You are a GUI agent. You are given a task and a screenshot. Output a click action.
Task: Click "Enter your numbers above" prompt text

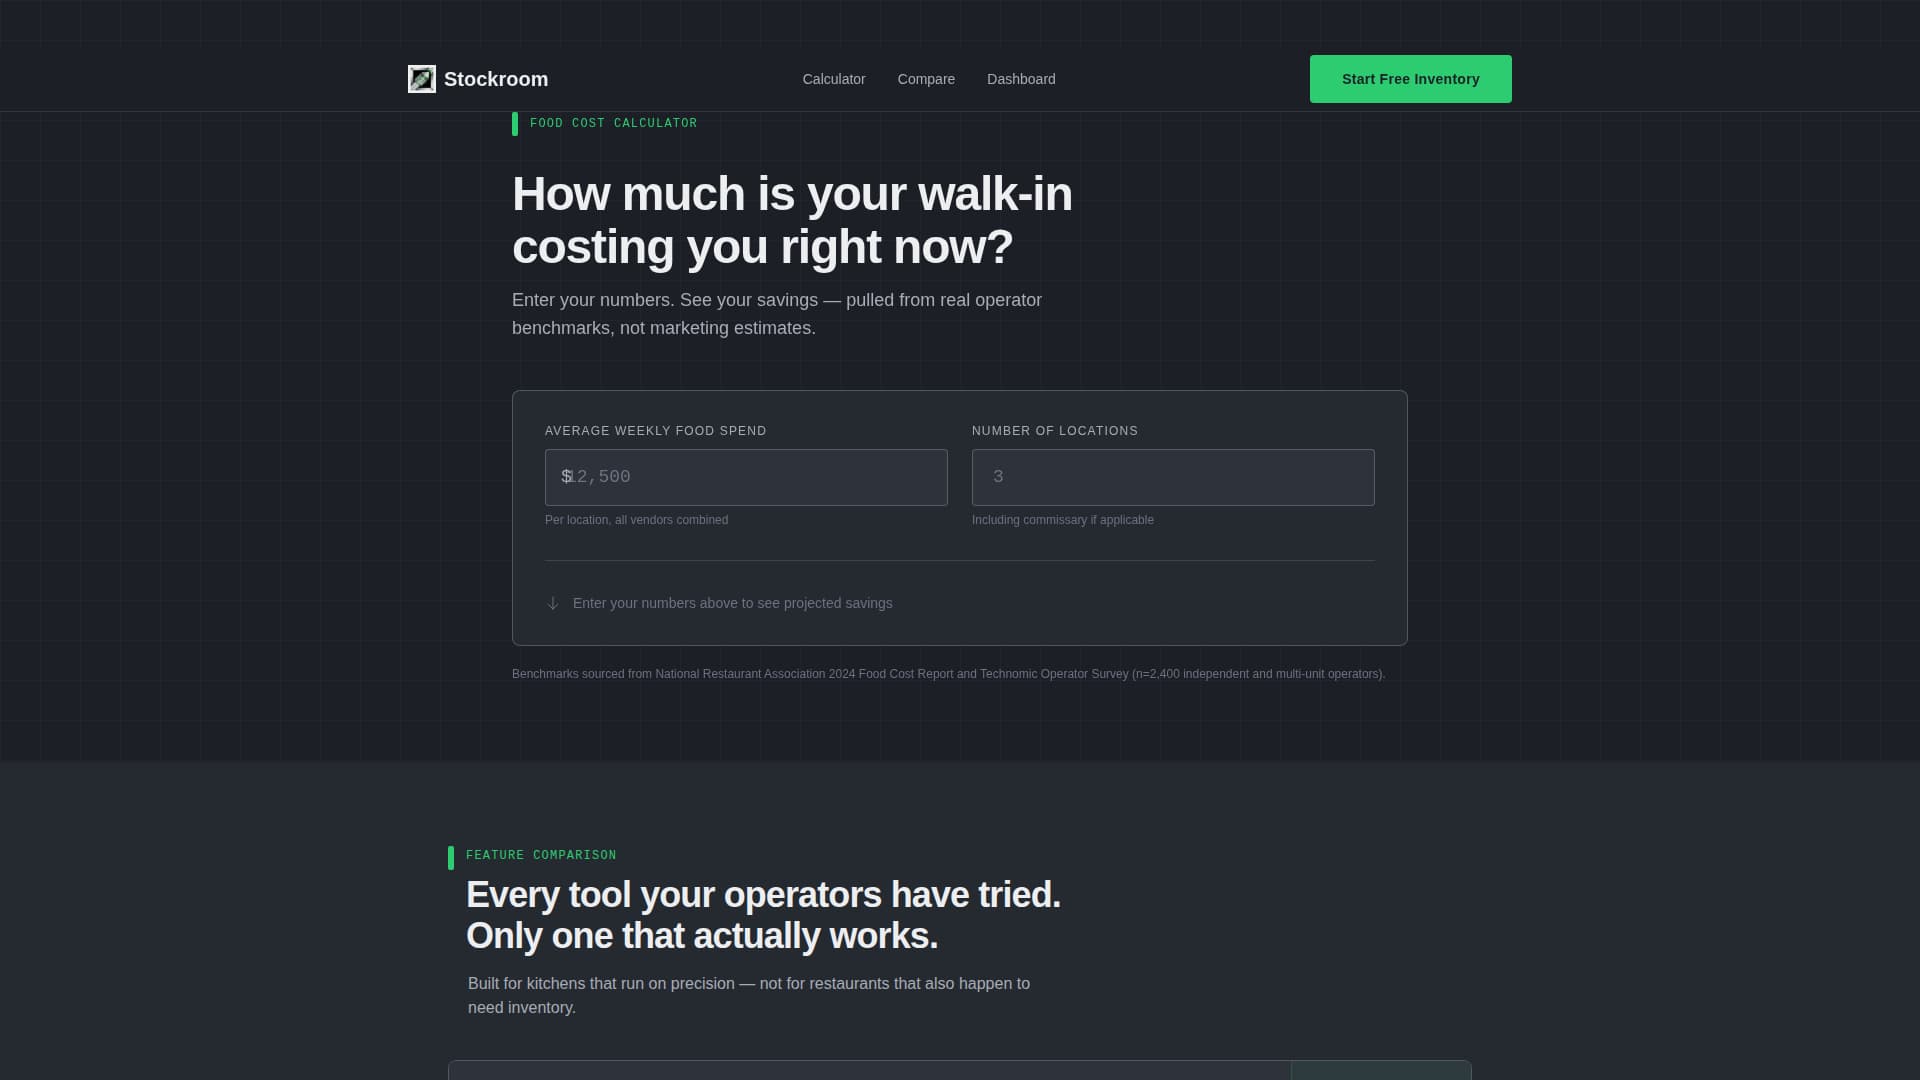[x=733, y=603]
